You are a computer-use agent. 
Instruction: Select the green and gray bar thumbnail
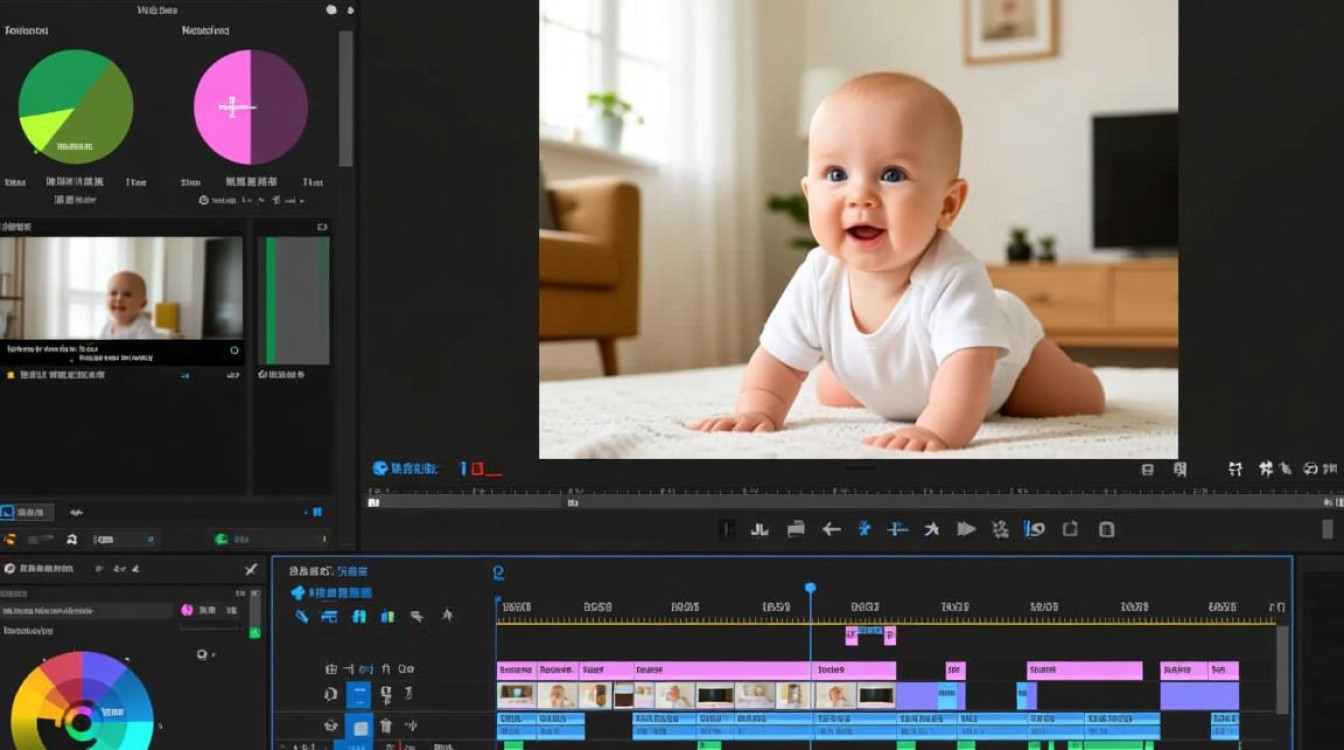point(293,300)
